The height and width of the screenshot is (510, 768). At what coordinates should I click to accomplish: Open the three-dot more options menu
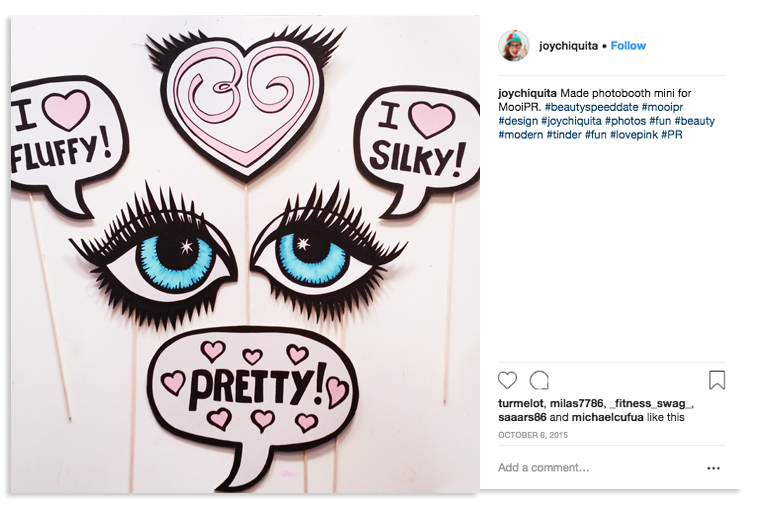[713, 468]
